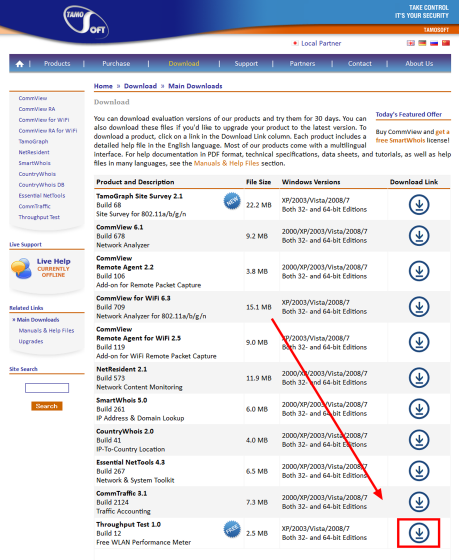
Task: Open Essential NetTools sidebar link
Action: [42, 195]
